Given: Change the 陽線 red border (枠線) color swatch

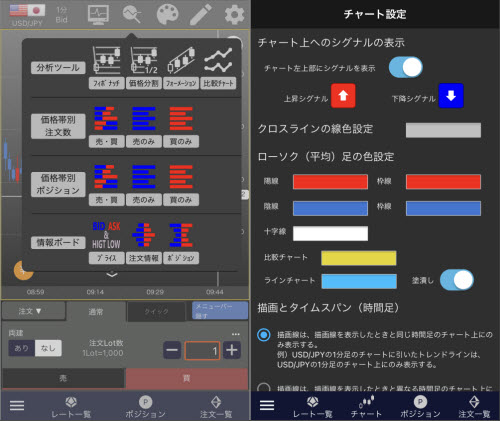Looking at the screenshot, I should click(x=443, y=182).
